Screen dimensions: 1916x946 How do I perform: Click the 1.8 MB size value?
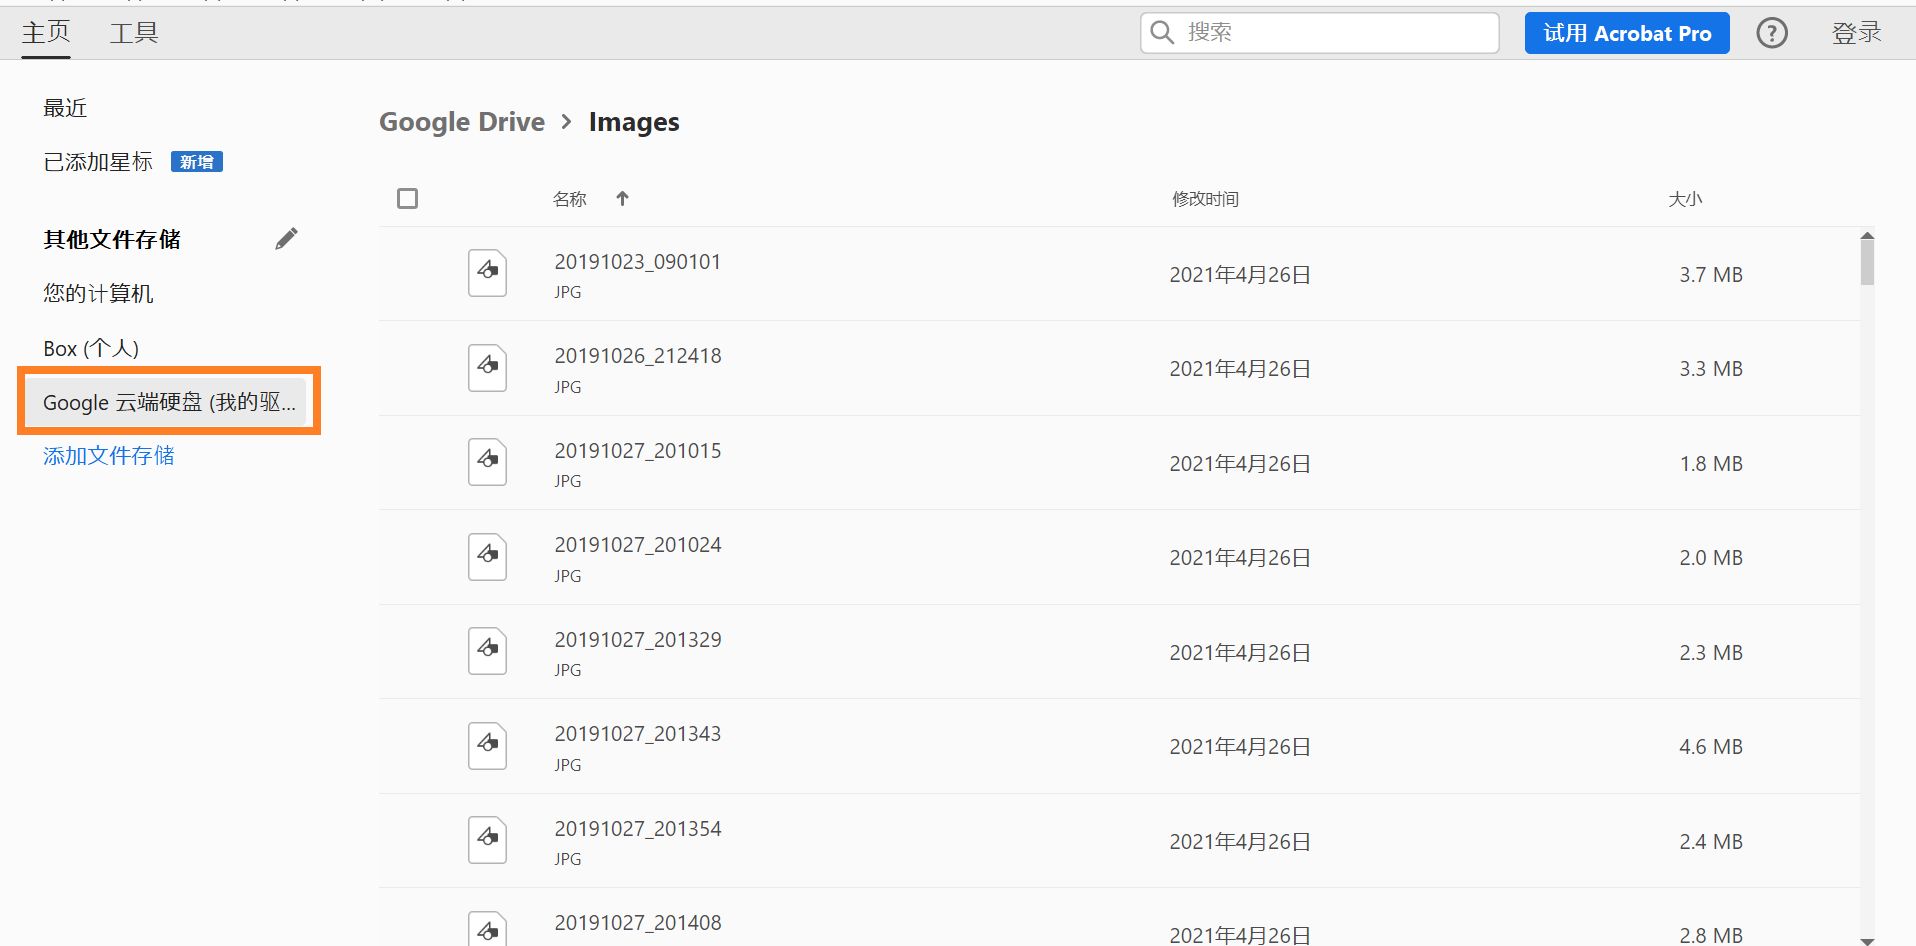tap(1711, 464)
